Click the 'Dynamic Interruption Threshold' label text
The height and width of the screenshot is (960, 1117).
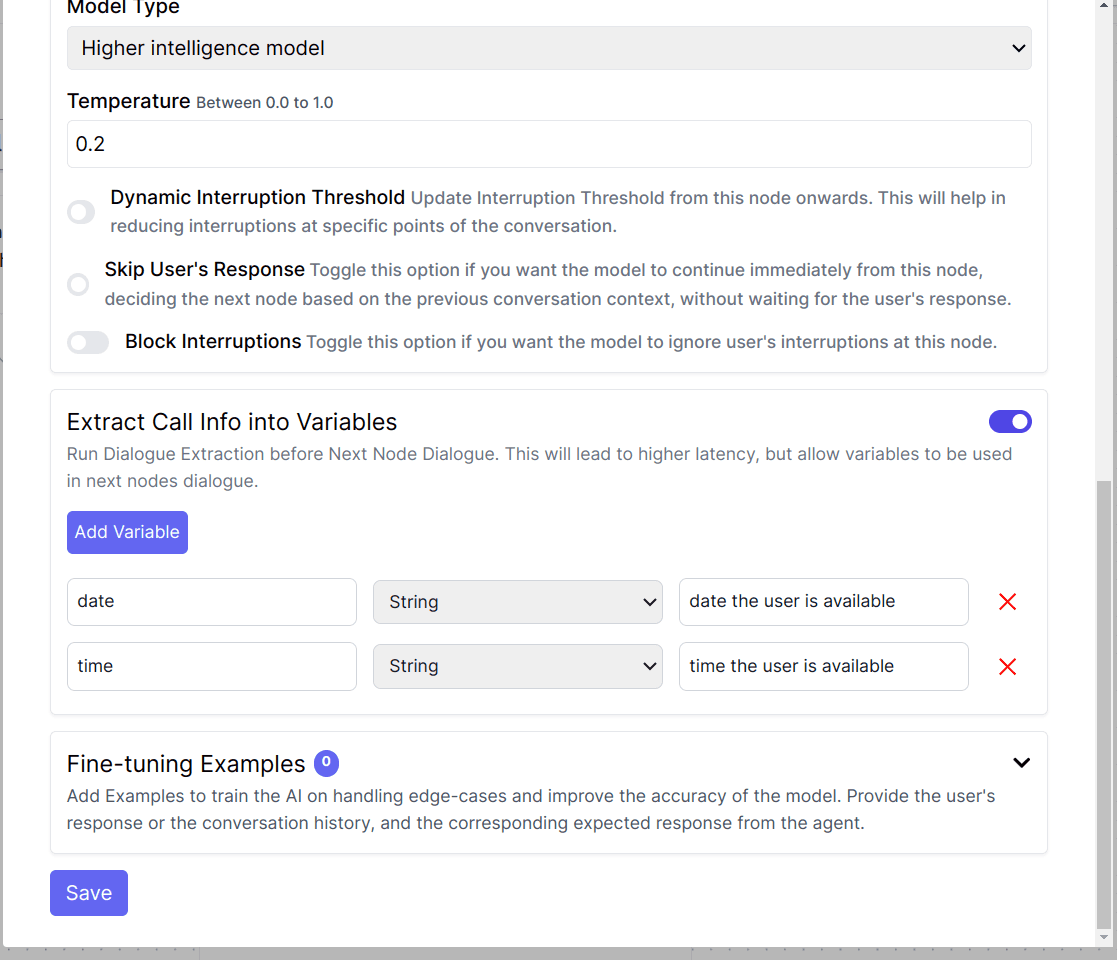(x=257, y=197)
